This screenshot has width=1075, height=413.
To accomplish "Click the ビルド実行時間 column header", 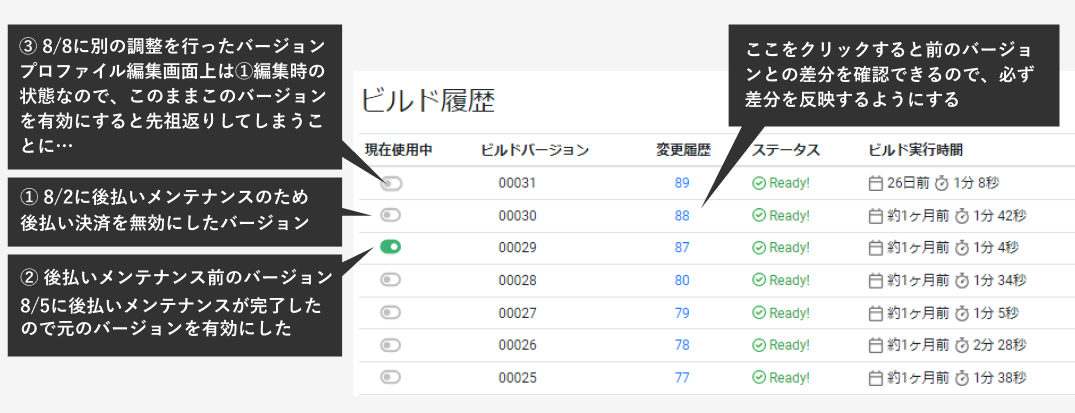I will [x=916, y=150].
